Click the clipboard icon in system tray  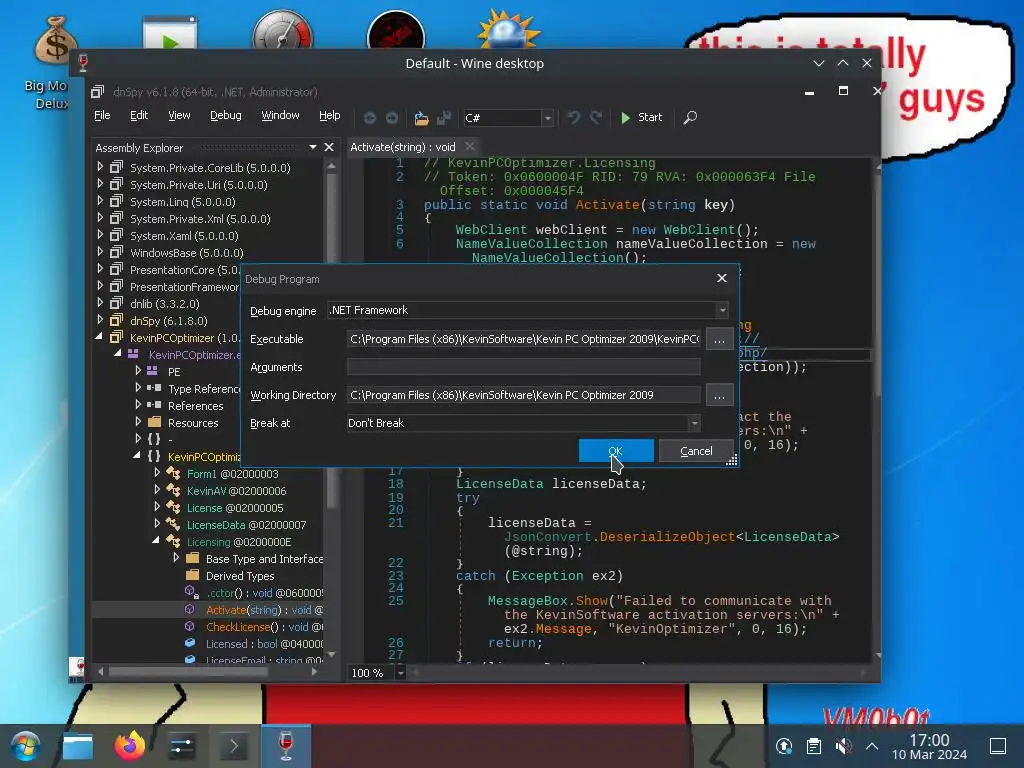pos(814,746)
